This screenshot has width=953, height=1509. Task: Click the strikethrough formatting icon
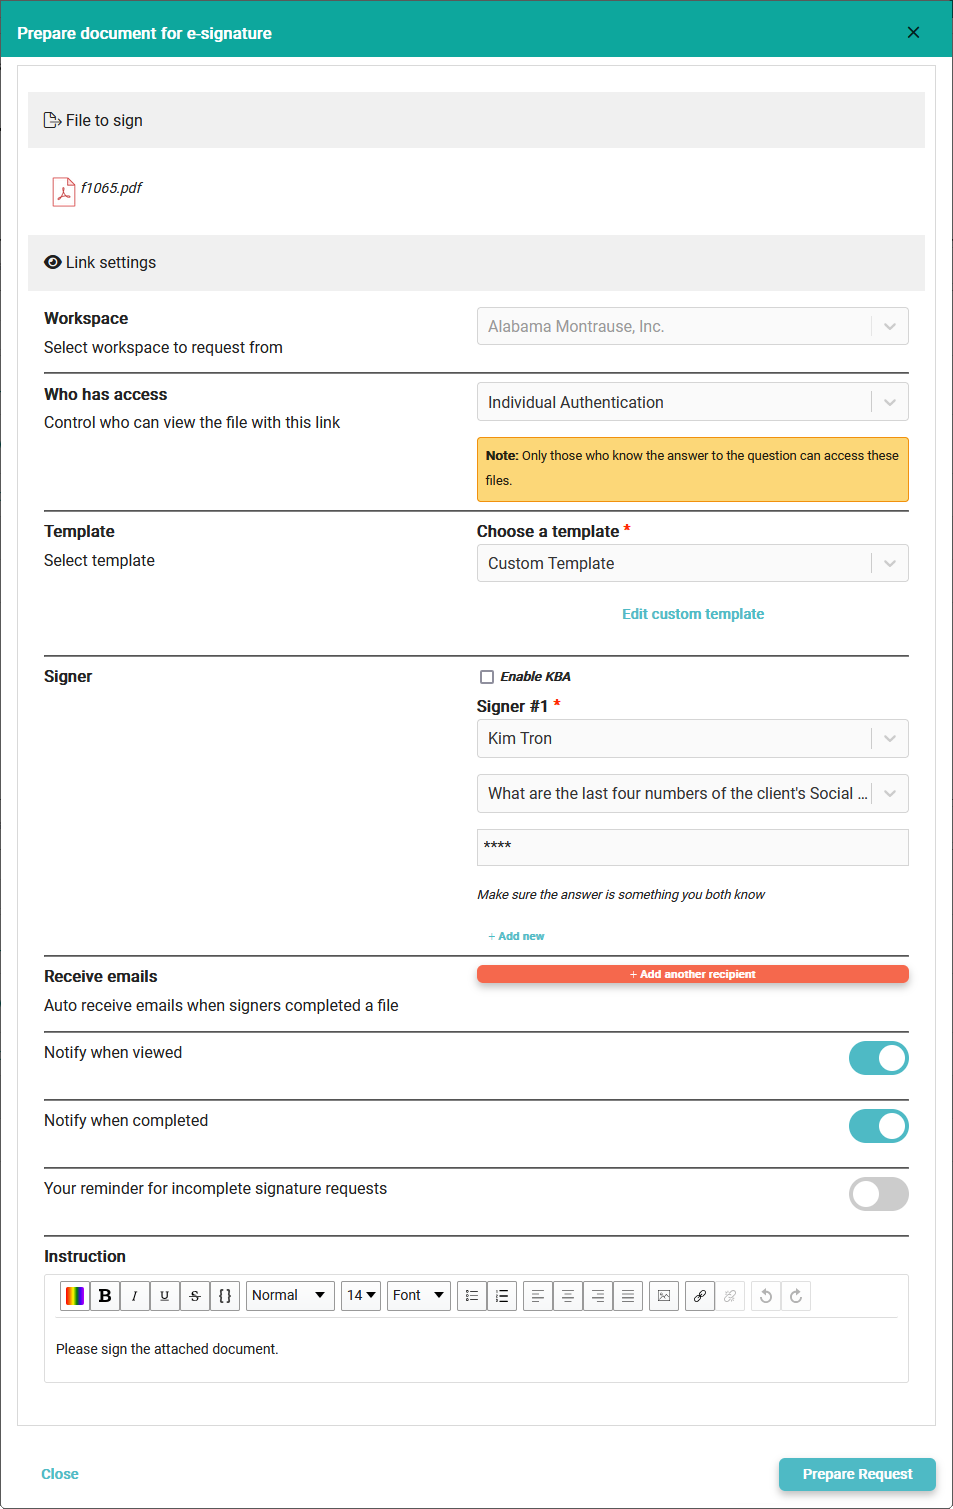pyautogui.click(x=195, y=1296)
